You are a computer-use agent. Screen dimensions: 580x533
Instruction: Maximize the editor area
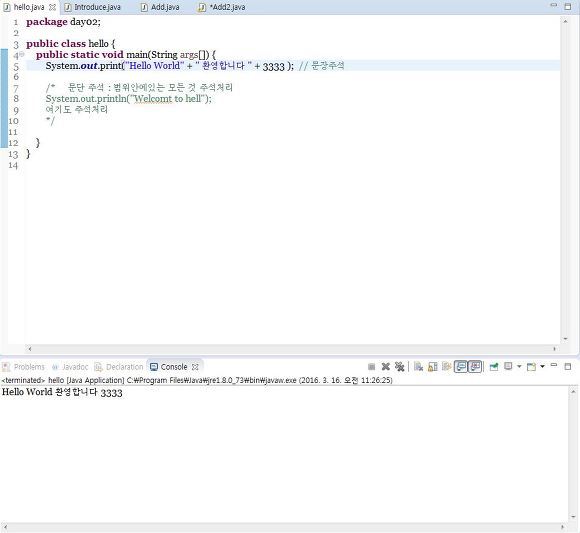point(568,6)
